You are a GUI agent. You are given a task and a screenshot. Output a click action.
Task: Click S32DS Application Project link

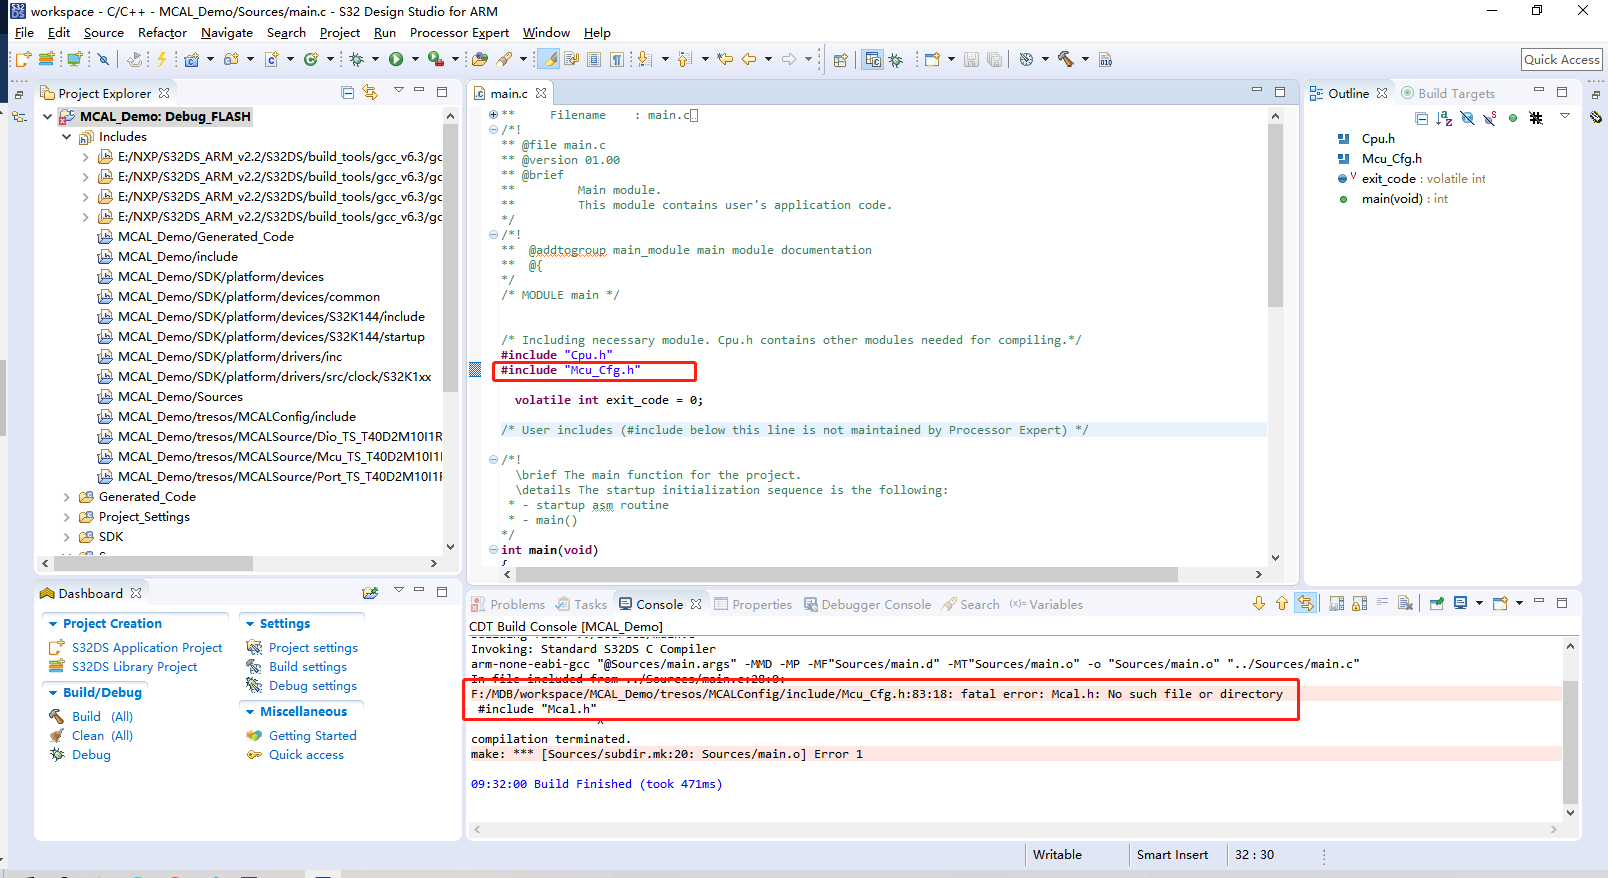click(x=147, y=648)
